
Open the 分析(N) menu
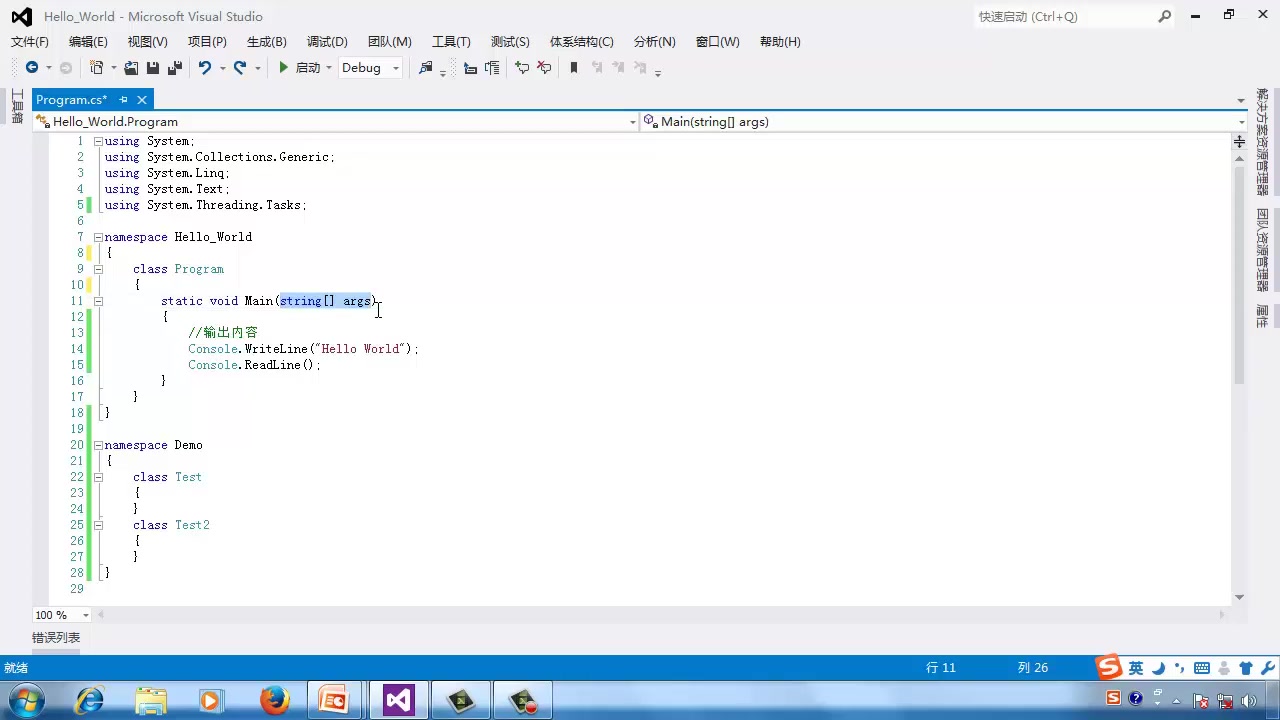(x=655, y=41)
